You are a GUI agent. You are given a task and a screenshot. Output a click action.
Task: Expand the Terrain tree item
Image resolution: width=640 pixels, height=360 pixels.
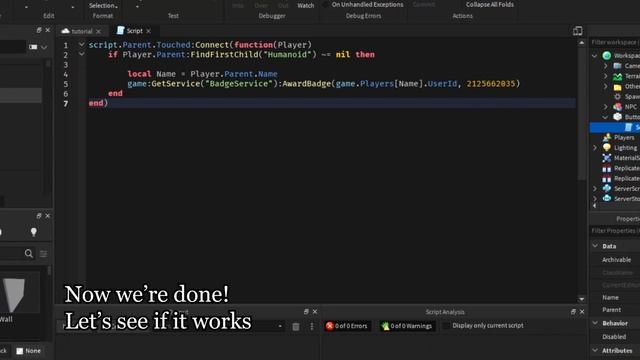click(x=606, y=76)
